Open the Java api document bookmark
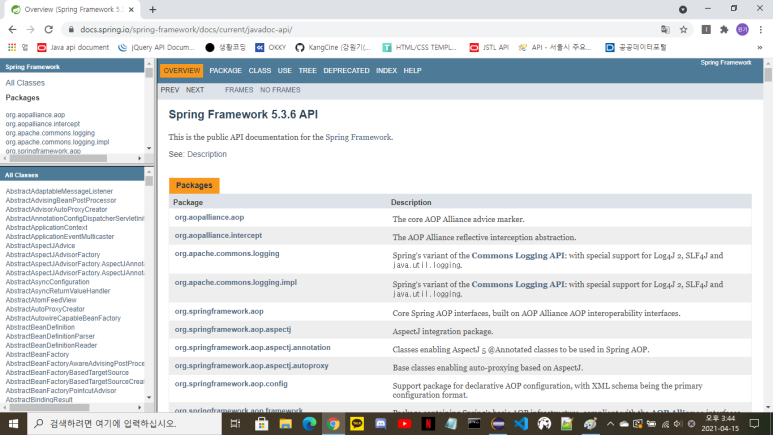The image size is (773, 435). (73, 47)
